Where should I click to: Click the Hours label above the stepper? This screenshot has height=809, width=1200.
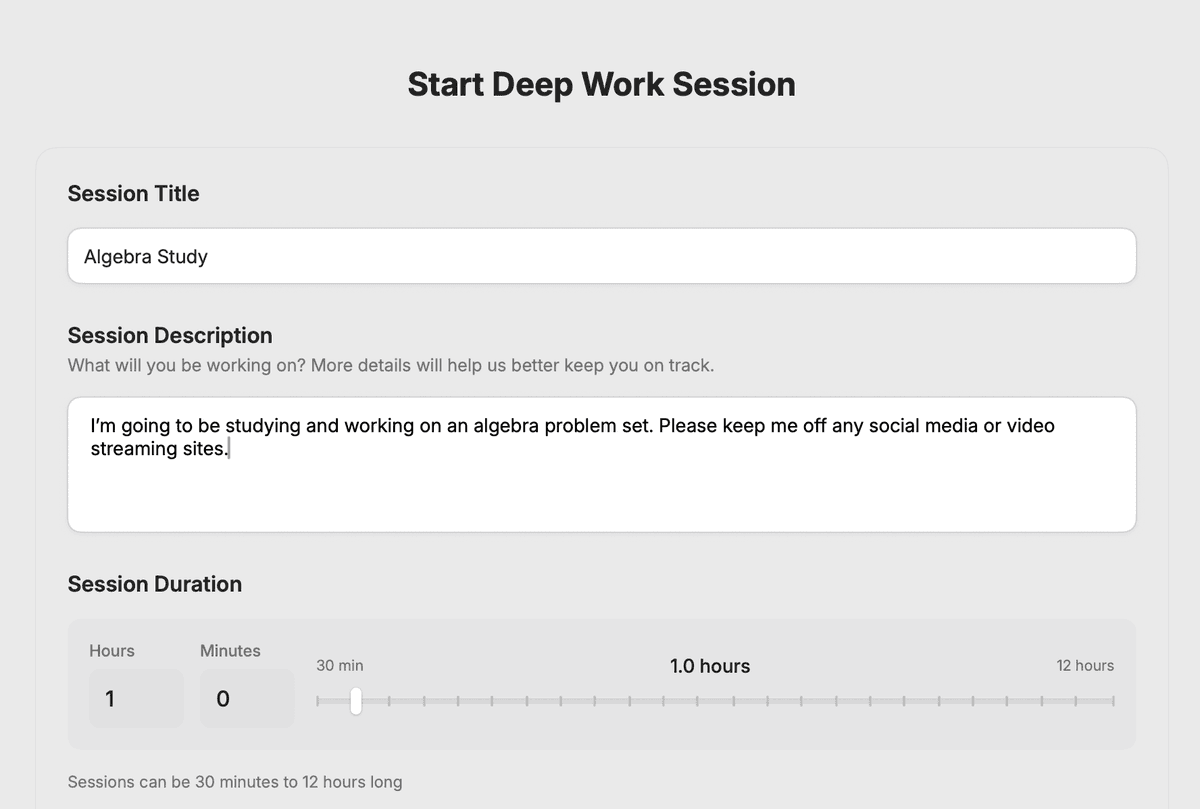pos(111,650)
